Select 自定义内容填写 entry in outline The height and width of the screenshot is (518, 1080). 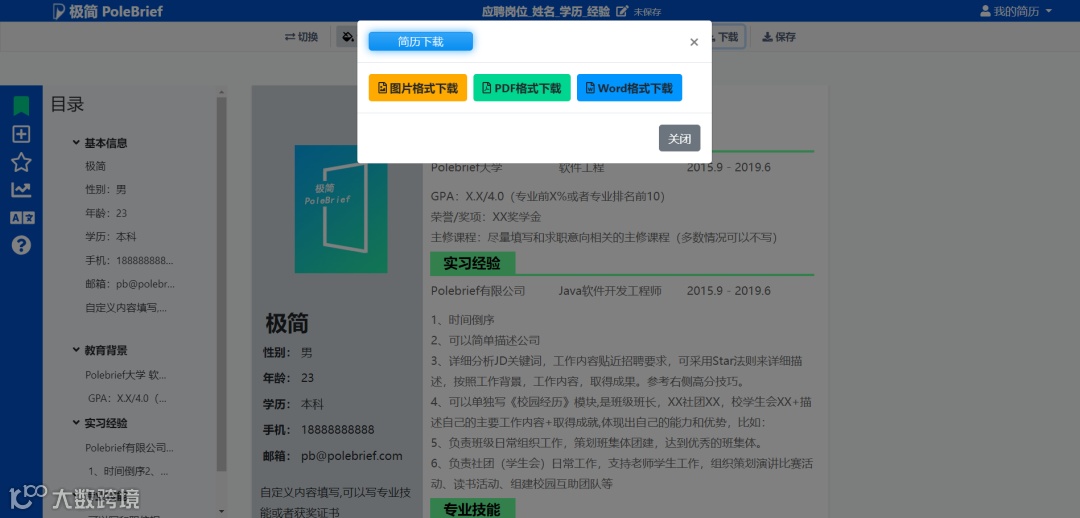(x=126, y=308)
